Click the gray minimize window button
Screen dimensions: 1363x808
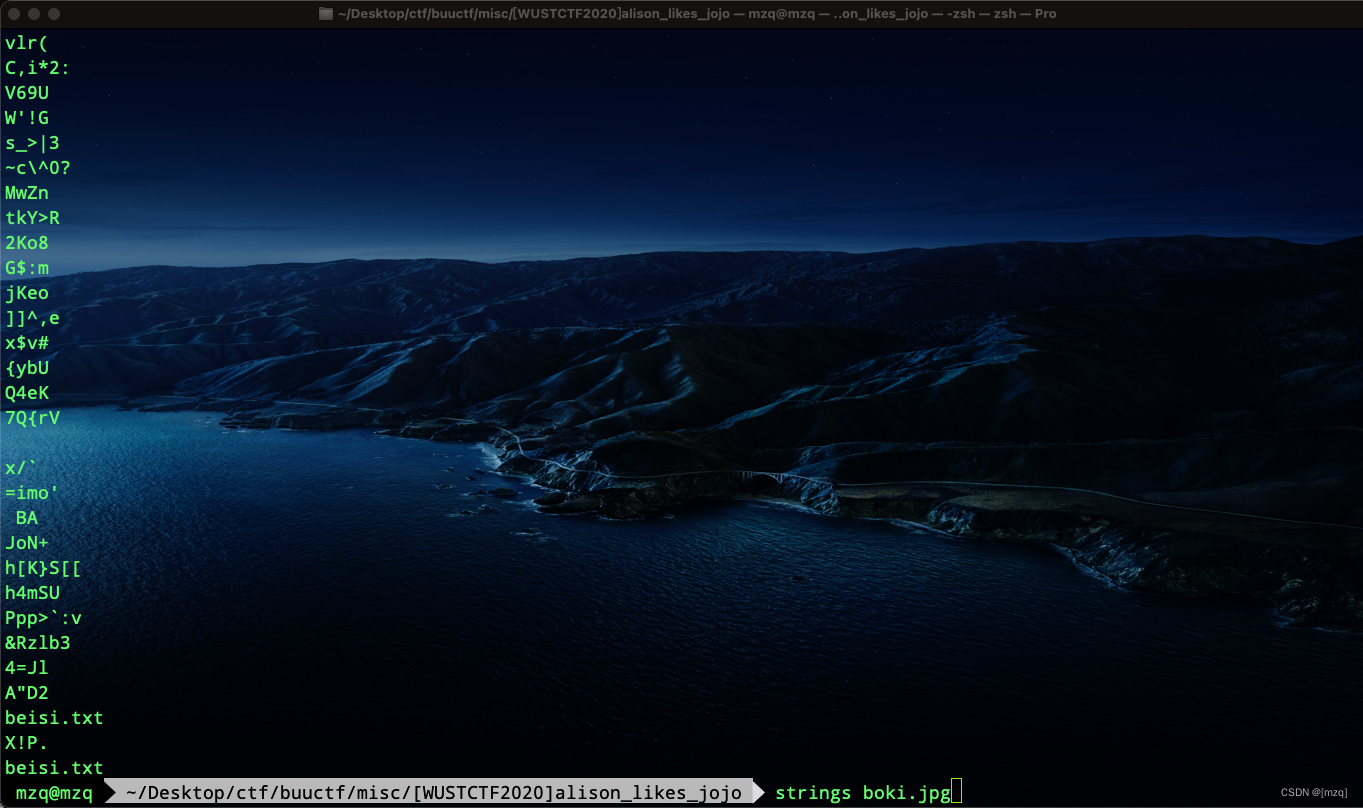34,14
